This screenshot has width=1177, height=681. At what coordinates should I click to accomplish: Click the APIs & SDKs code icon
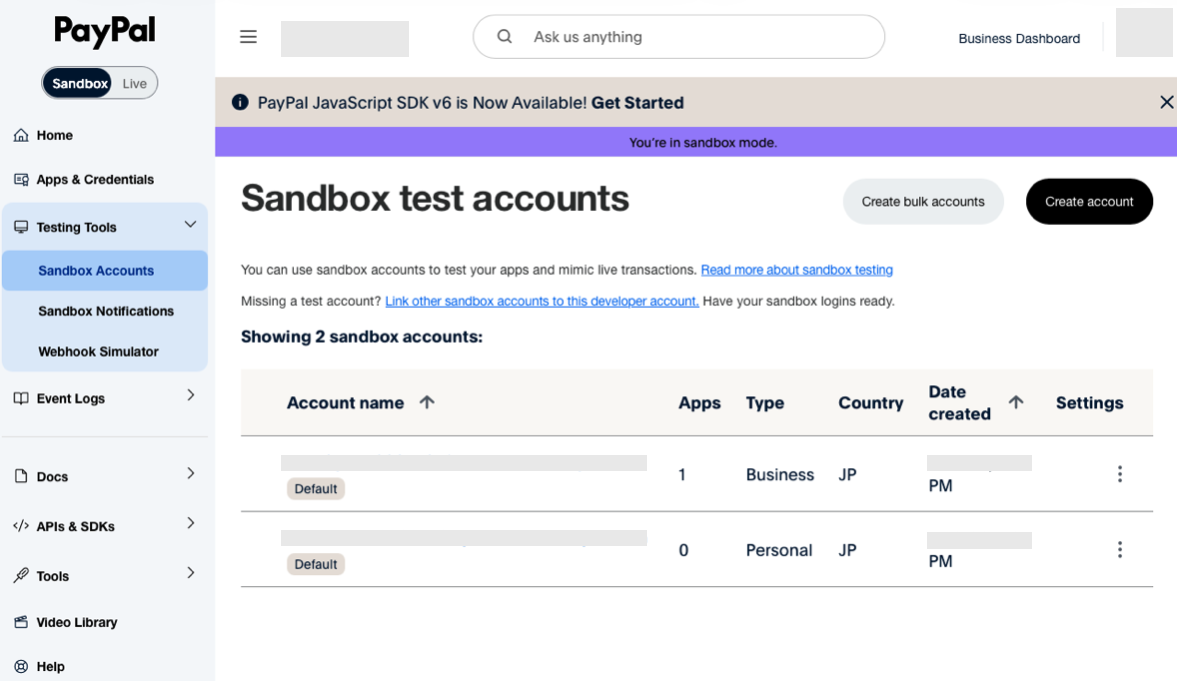tap(21, 526)
